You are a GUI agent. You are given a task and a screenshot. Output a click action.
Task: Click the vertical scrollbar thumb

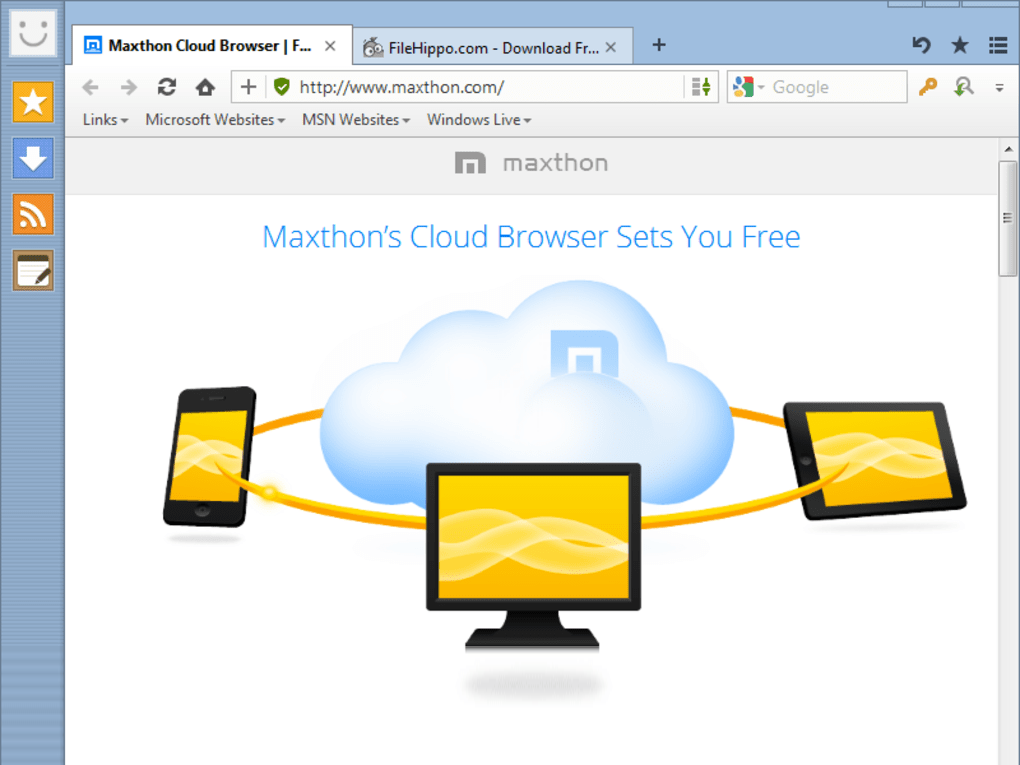coord(1008,218)
